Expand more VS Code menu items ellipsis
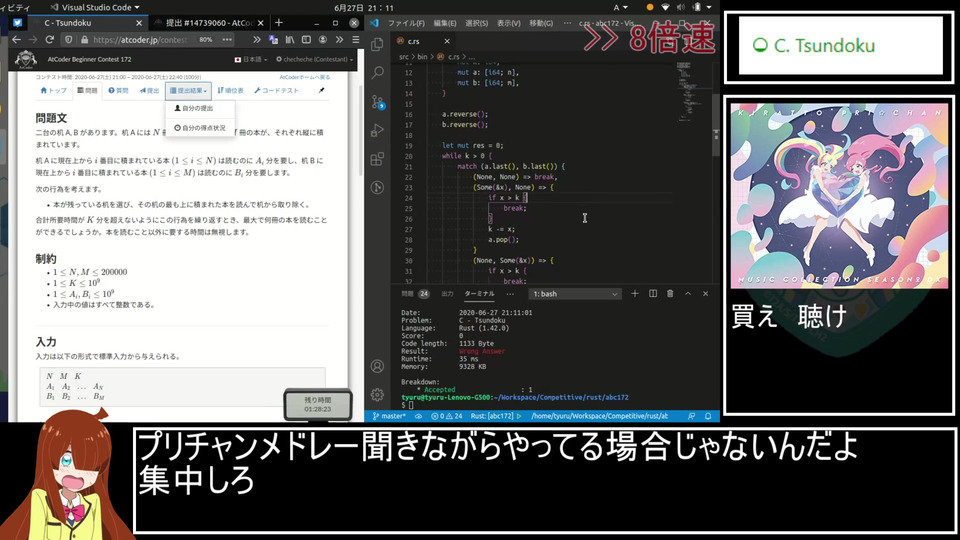This screenshot has width=960, height=540. (x=567, y=23)
